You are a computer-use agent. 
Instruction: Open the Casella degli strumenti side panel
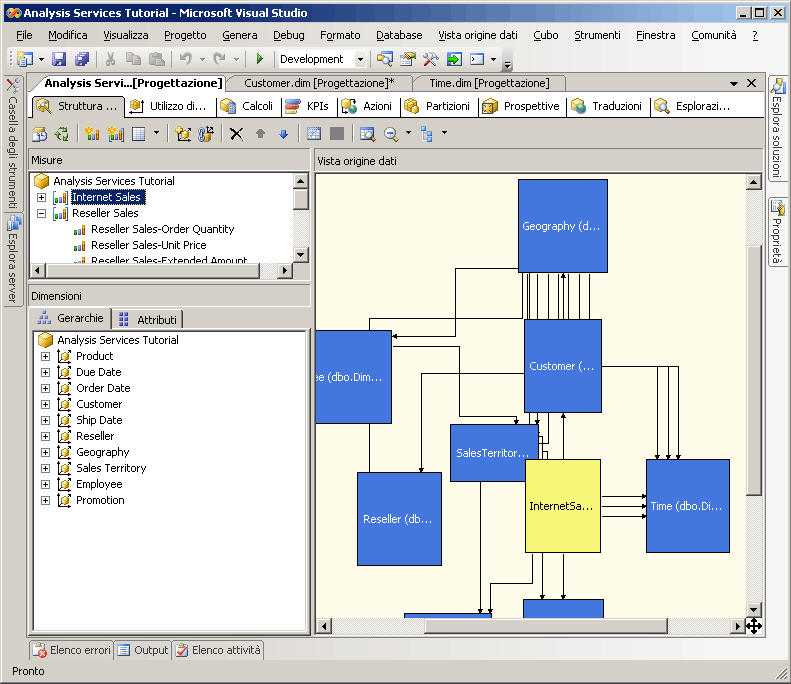click(x=13, y=143)
